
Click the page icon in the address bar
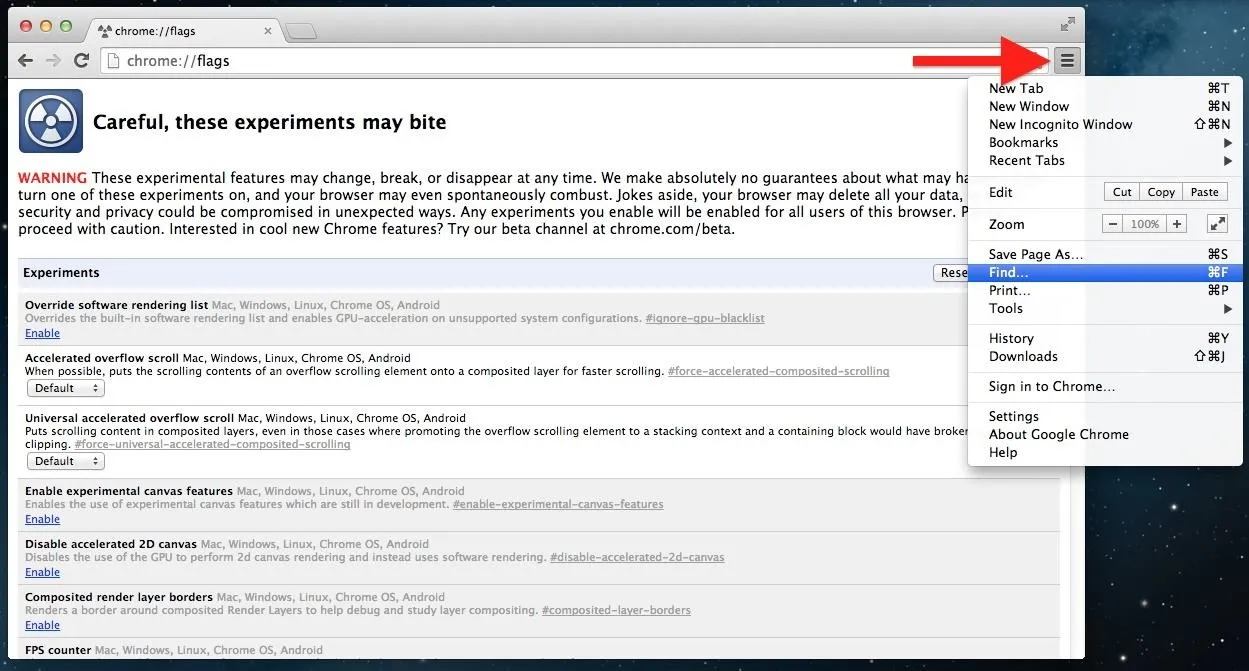(113, 61)
